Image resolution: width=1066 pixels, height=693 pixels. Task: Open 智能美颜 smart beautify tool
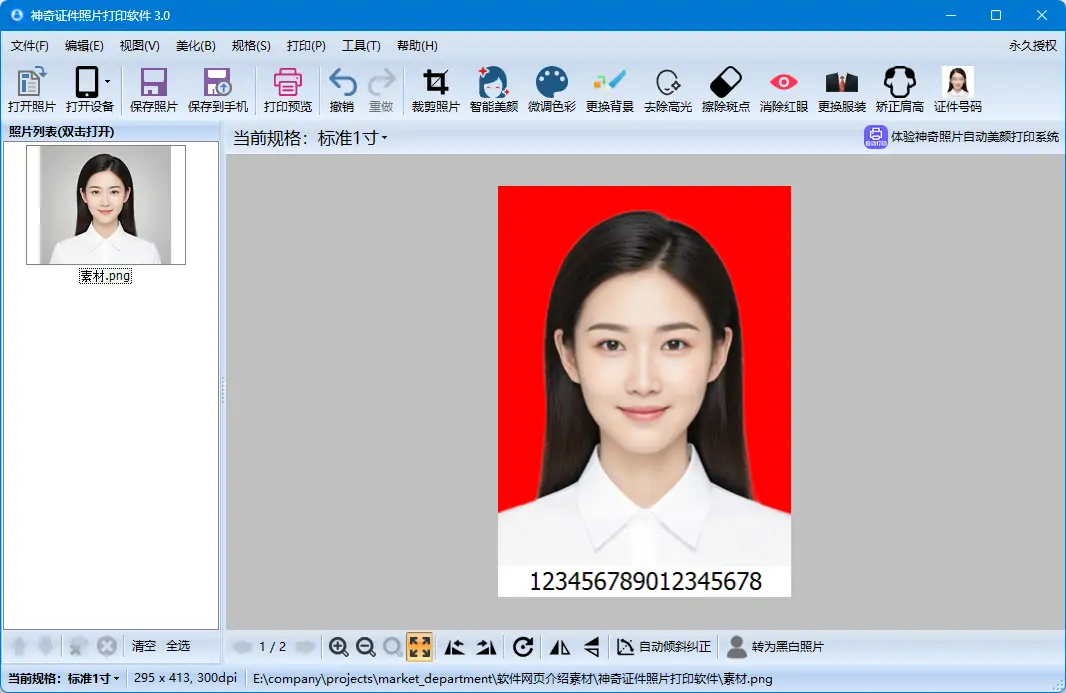point(493,90)
